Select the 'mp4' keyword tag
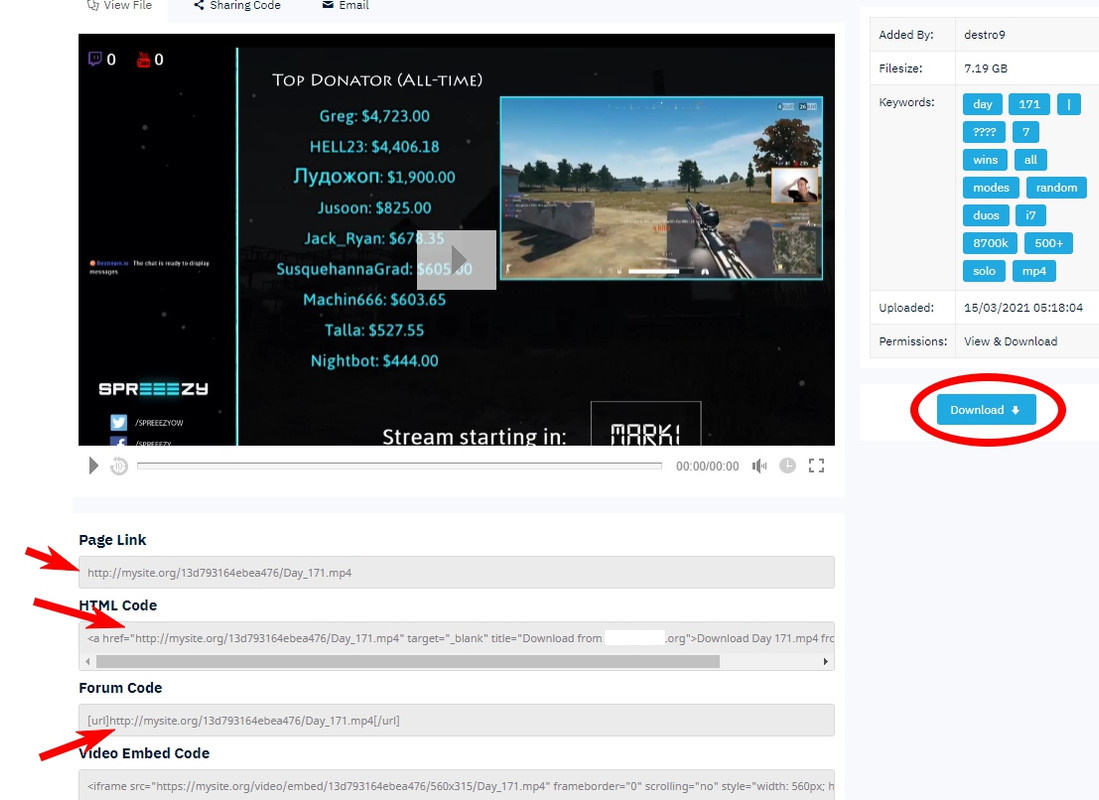Image resolution: width=1099 pixels, height=800 pixels. 1034,271
